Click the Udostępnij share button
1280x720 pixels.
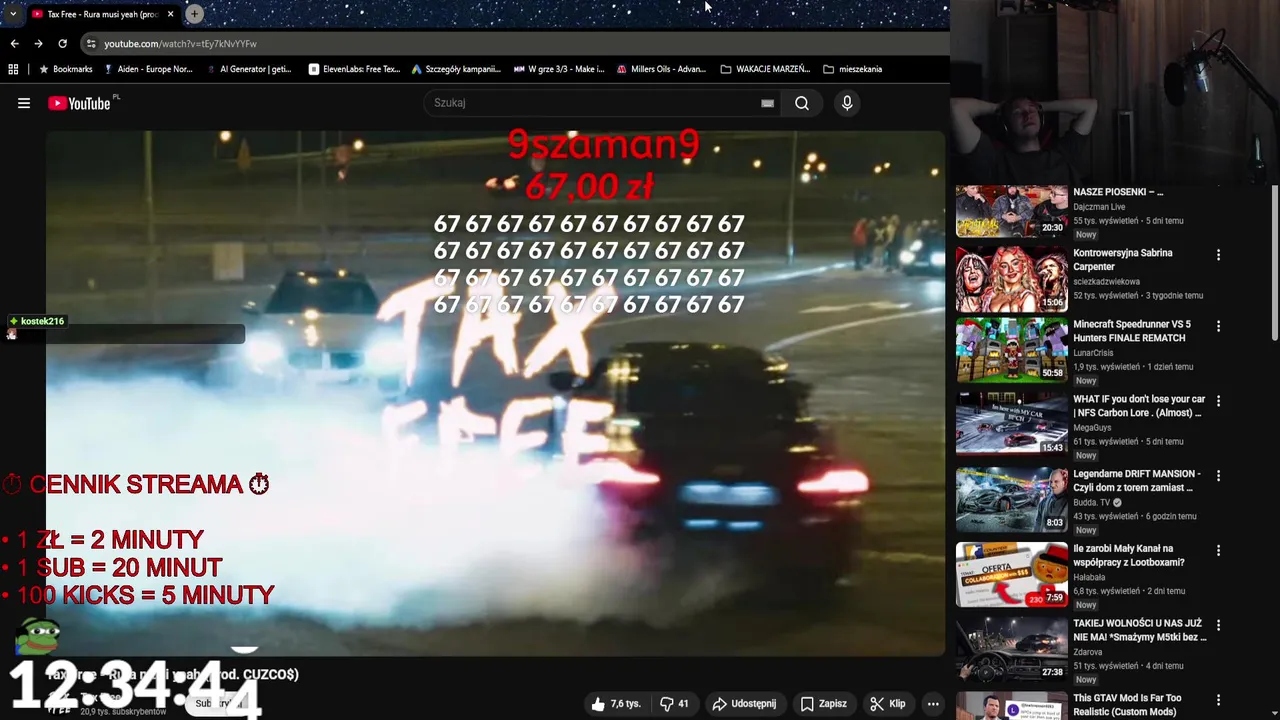click(x=744, y=704)
